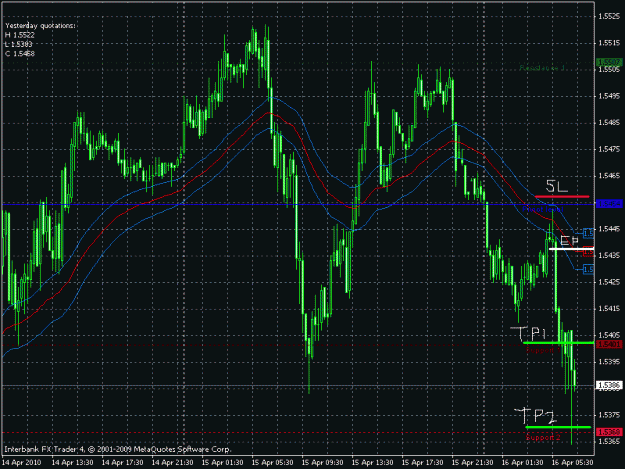The width and height of the screenshot is (625, 469).
Task: Click the MetaQuotes Software Corp. copyright text
Action: [x=118, y=449]
